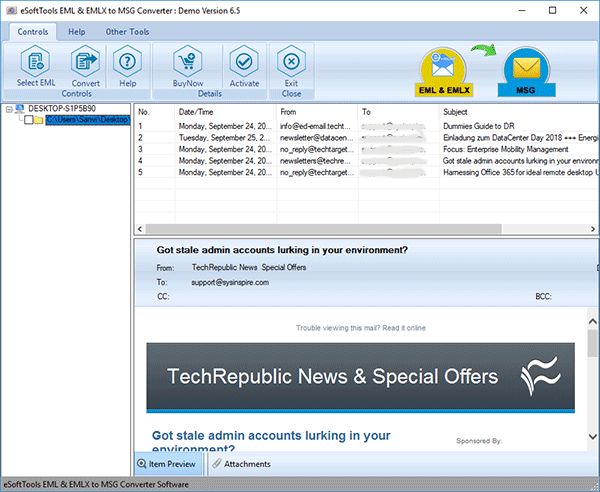
Task: Click the right arrow of email list scrollbar
Action: 593,229
